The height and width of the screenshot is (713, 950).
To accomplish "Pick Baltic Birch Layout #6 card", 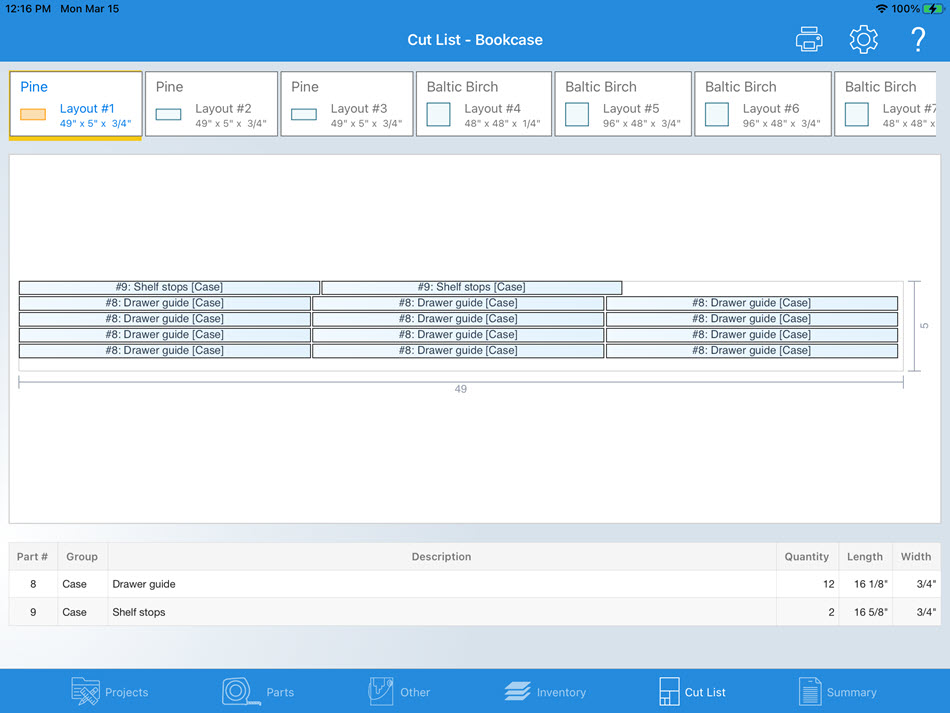I will [762, 104].
